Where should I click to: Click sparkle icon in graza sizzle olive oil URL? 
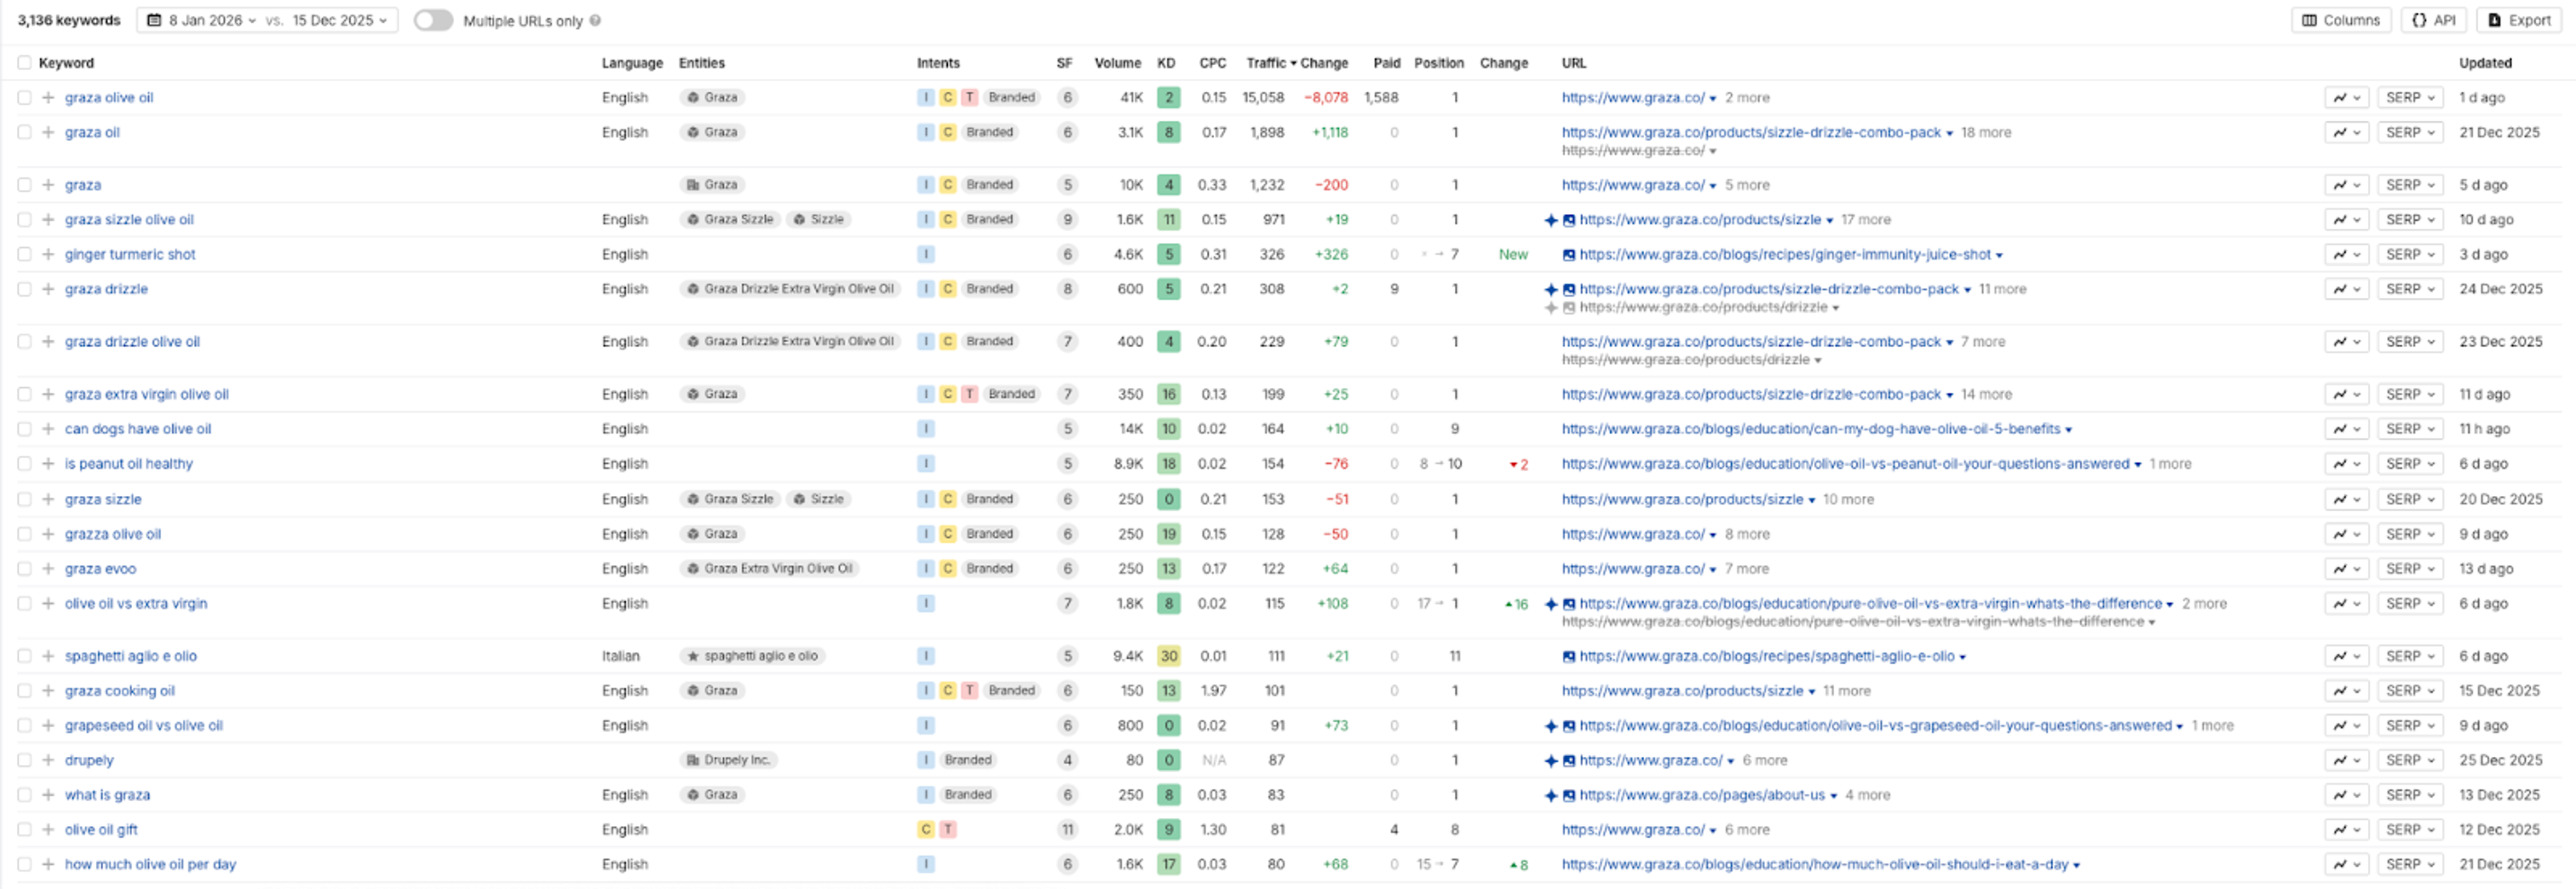1551,220
